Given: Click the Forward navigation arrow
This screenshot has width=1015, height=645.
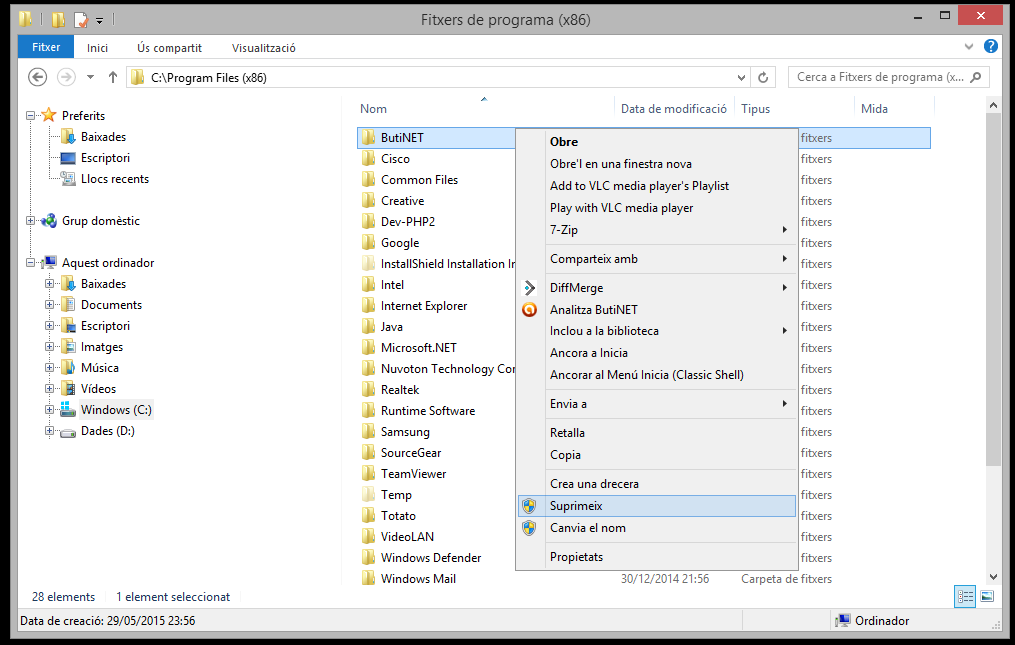Looking at the screenshot, I should [x=66, y=77].
